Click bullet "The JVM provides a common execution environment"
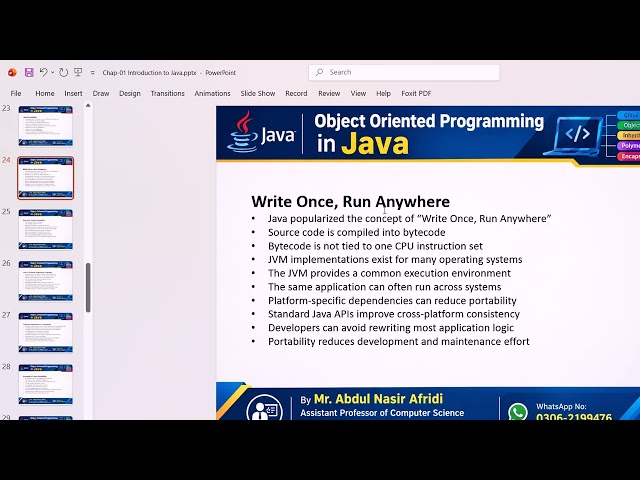This screenshot has height=480, width=640. tap(389, 273)
